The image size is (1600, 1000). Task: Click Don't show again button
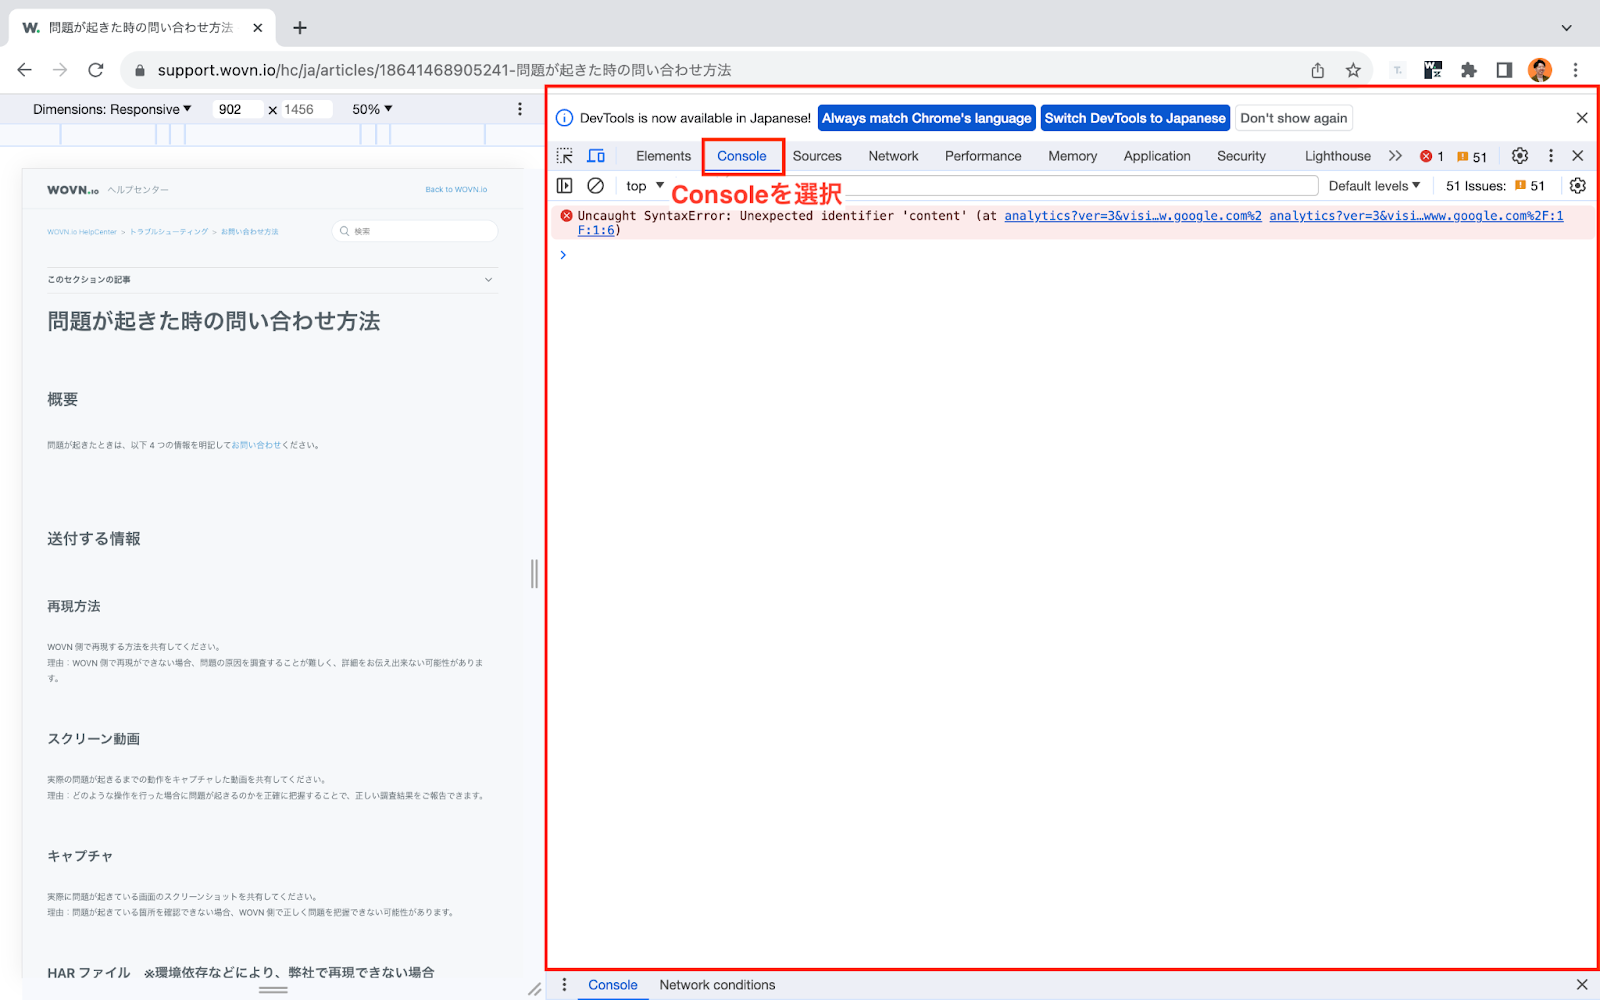pyautogui.click(x=1294, y=118)
